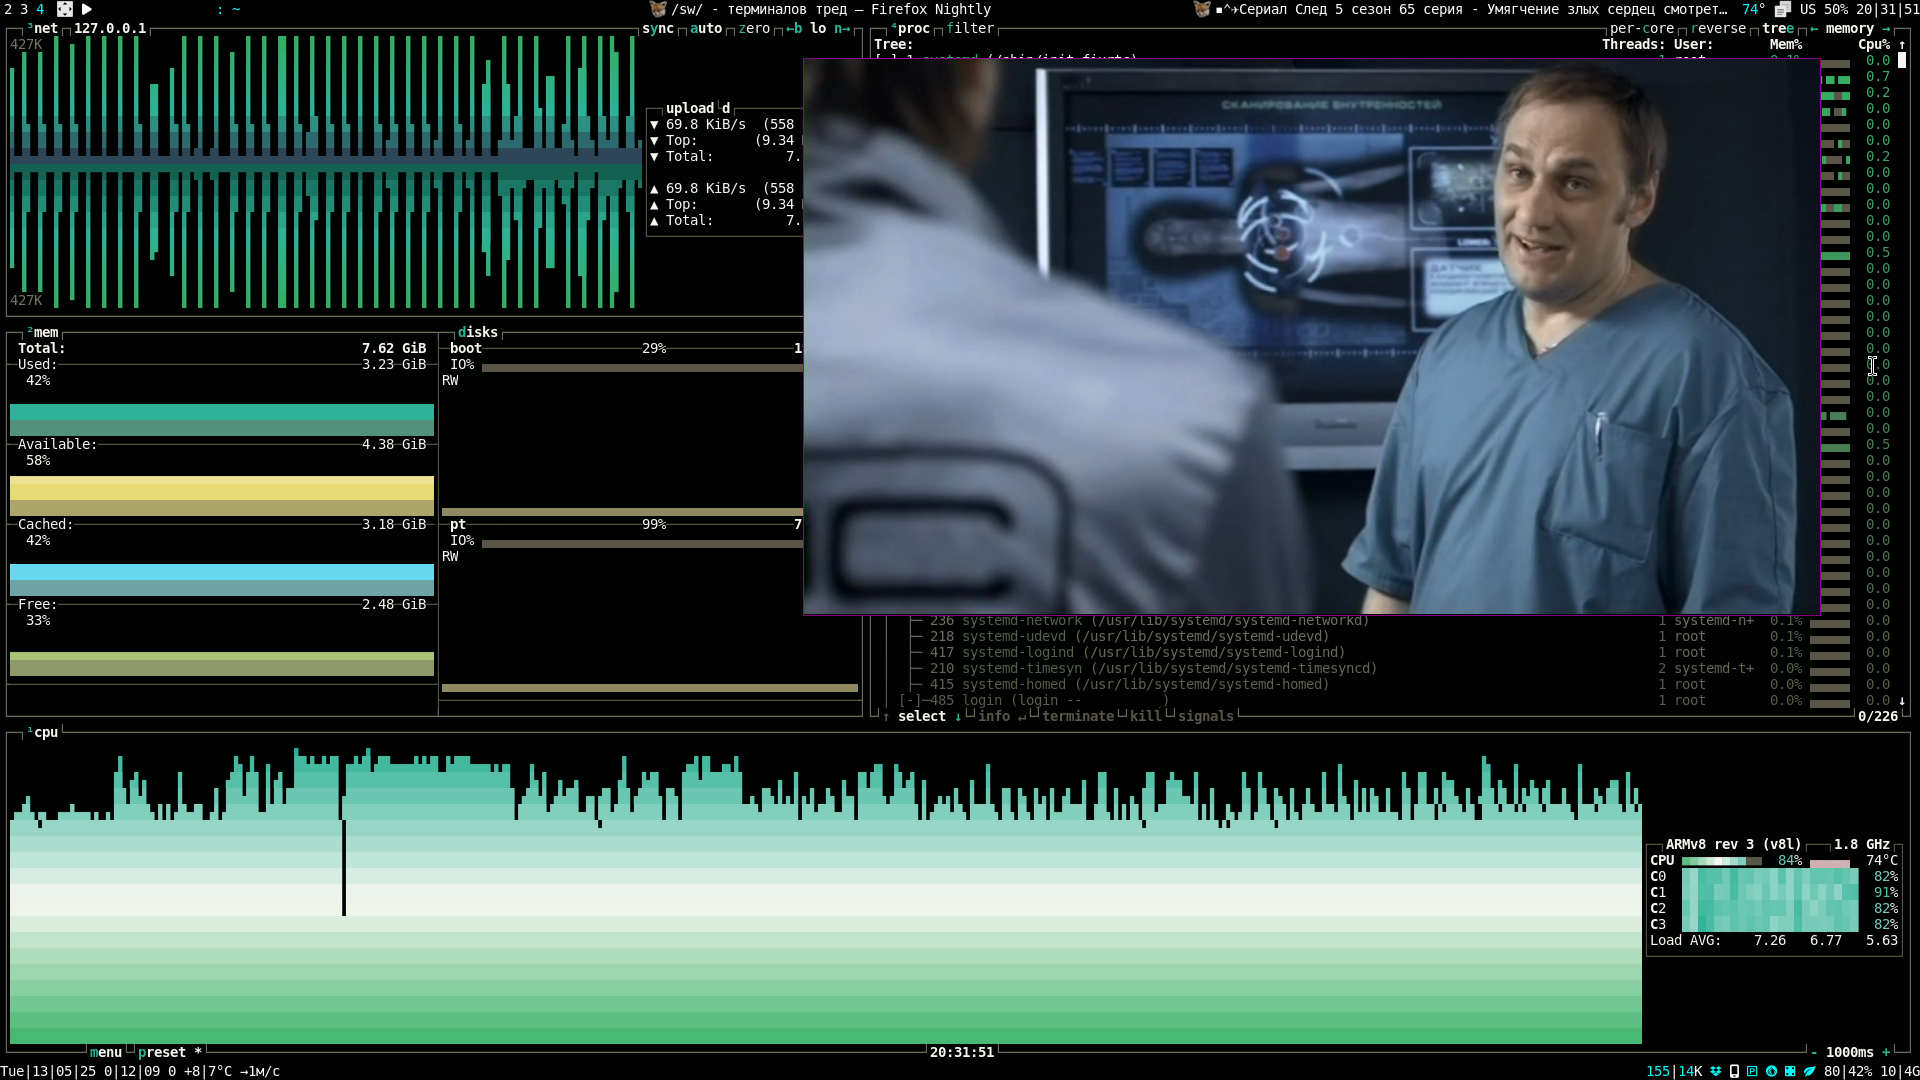
Task: Select systemd-homed process row
Action: (x=1380, y=684)
